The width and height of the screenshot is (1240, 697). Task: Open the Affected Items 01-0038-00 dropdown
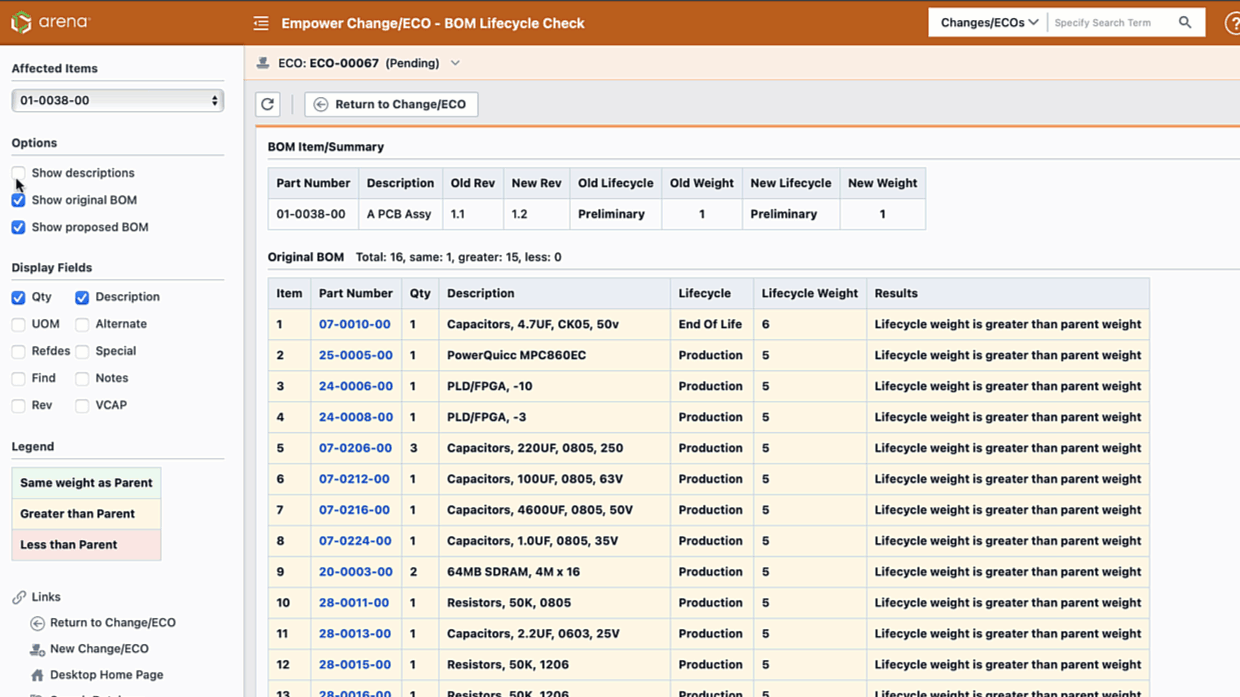(117, 101)
